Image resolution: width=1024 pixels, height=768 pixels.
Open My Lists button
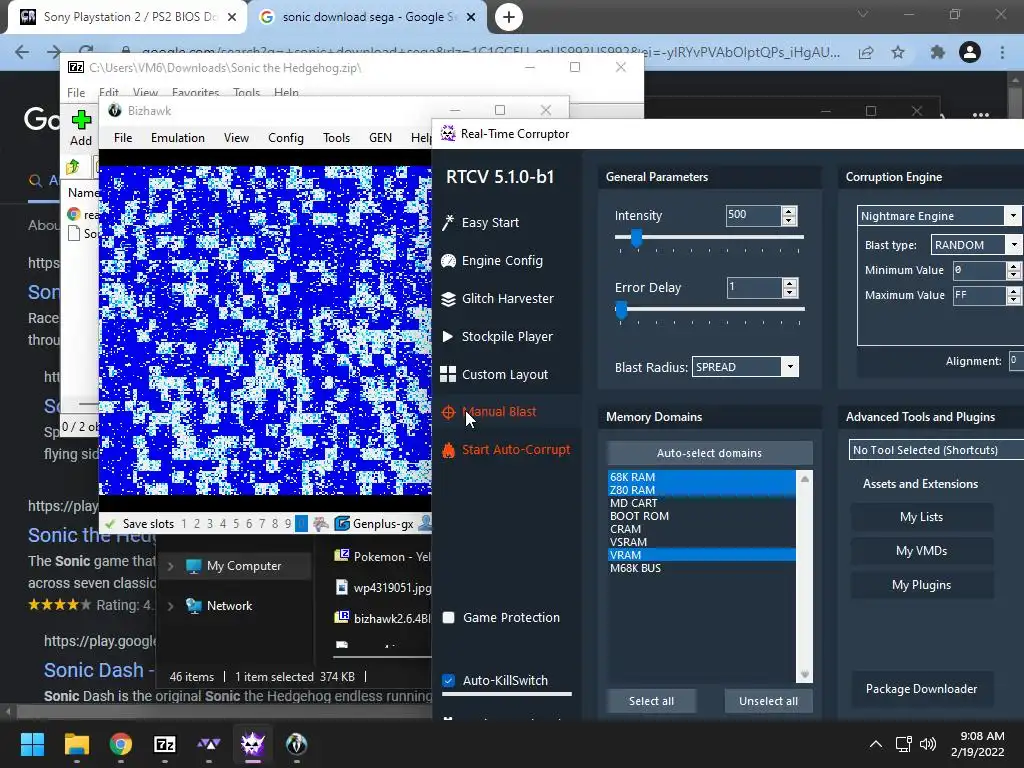click(x=921, y=517)
